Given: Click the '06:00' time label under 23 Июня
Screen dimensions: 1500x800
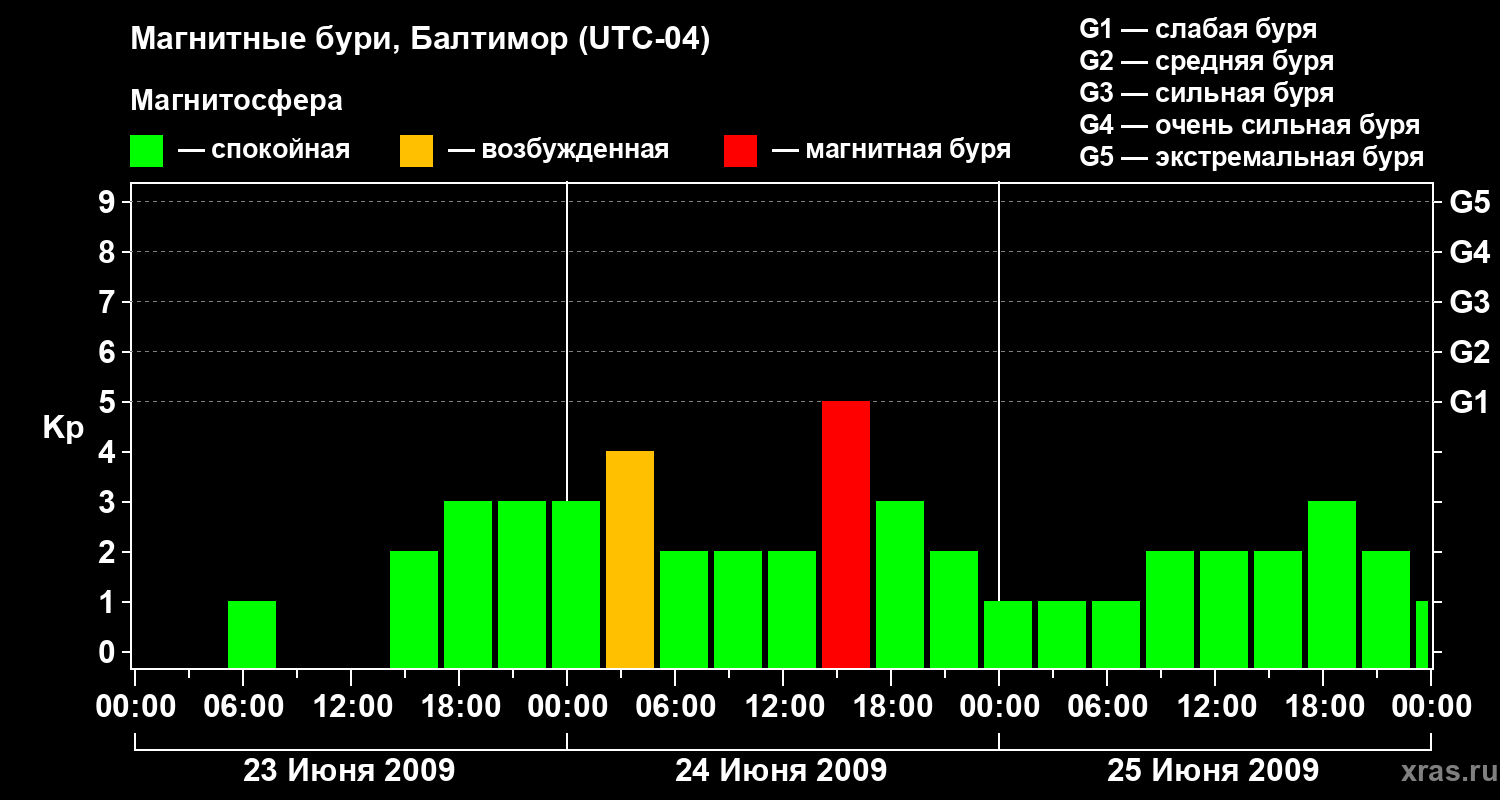Looking at the screenshot, I should click(244, 707).
